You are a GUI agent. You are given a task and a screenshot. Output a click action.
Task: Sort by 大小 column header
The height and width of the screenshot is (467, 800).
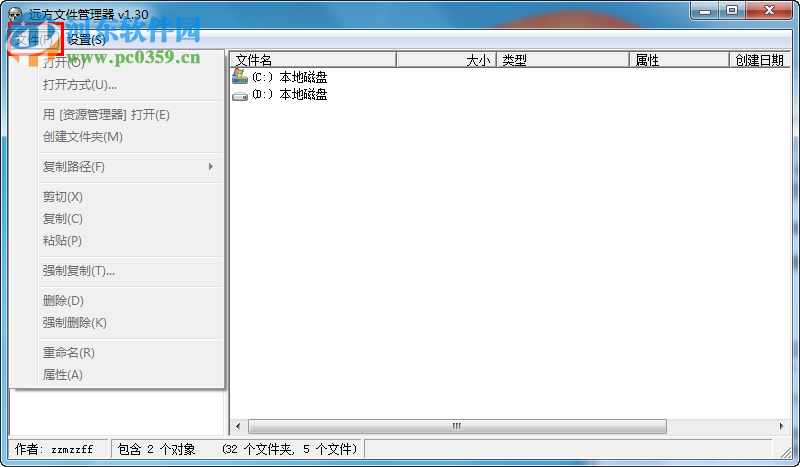coord(446,60)
